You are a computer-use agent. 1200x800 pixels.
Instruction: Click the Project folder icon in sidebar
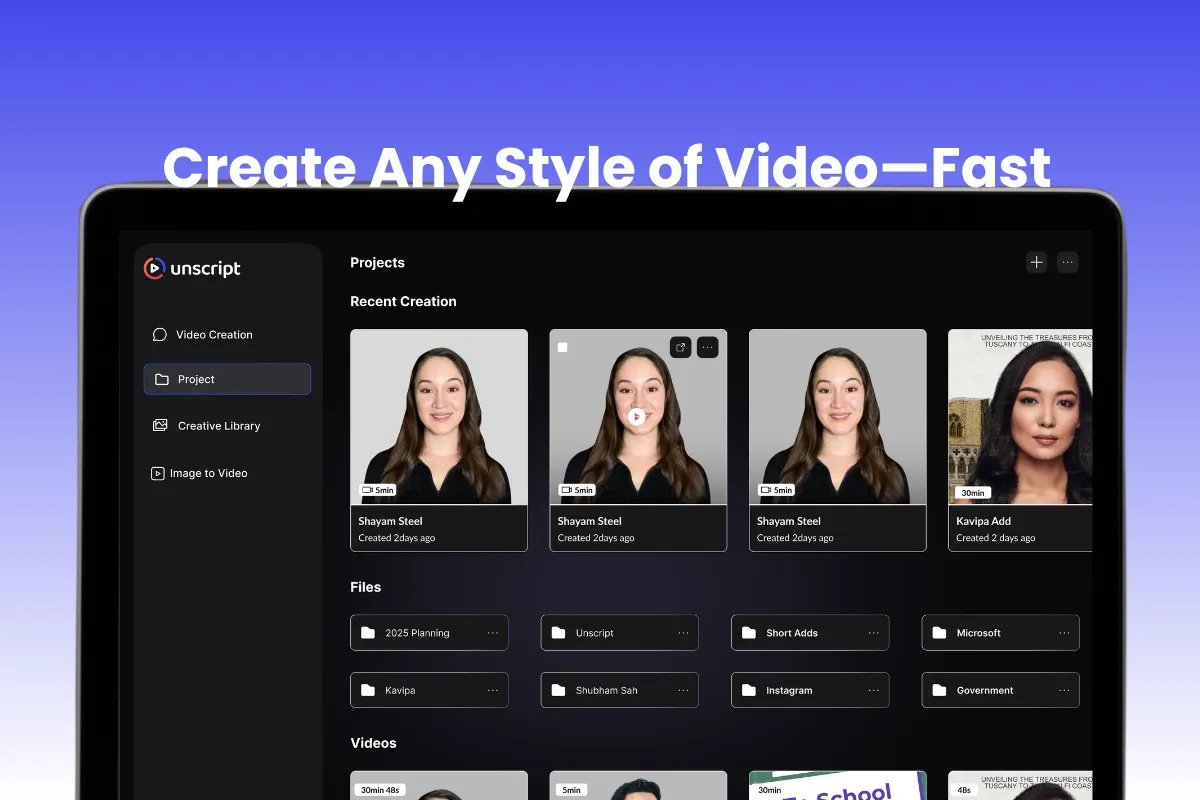[x=161, y=379]
